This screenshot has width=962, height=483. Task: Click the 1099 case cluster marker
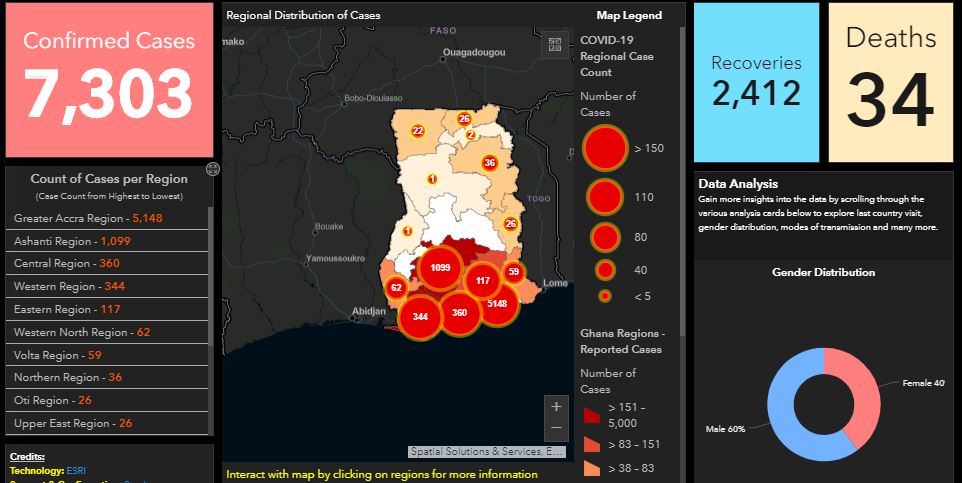point(439,268)
